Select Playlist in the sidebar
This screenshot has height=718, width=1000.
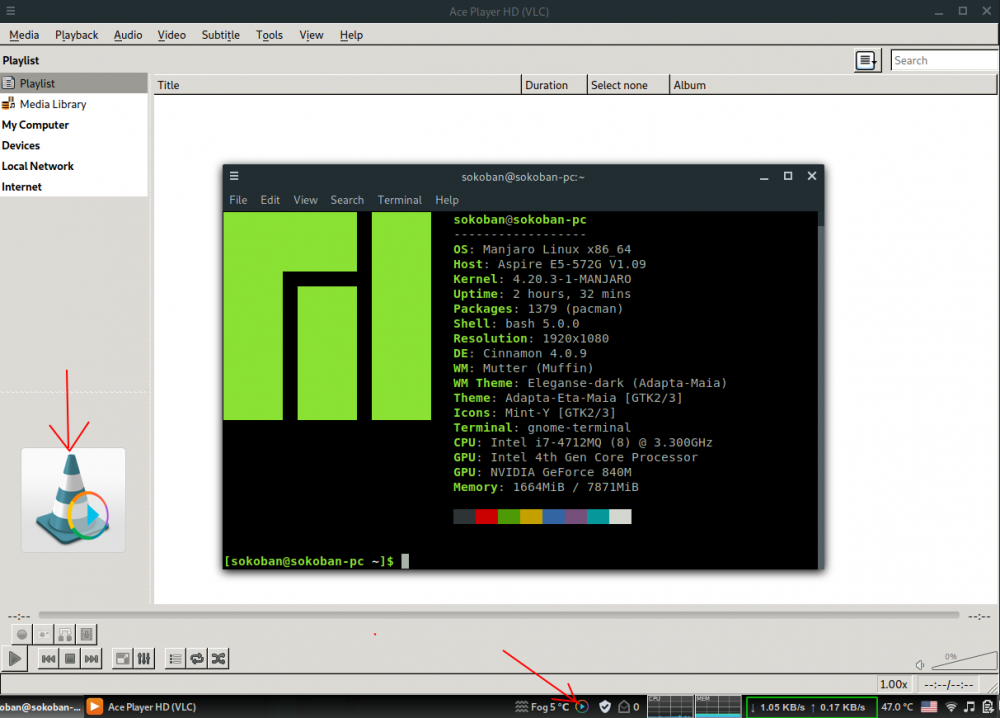click(x=74, y=83)
